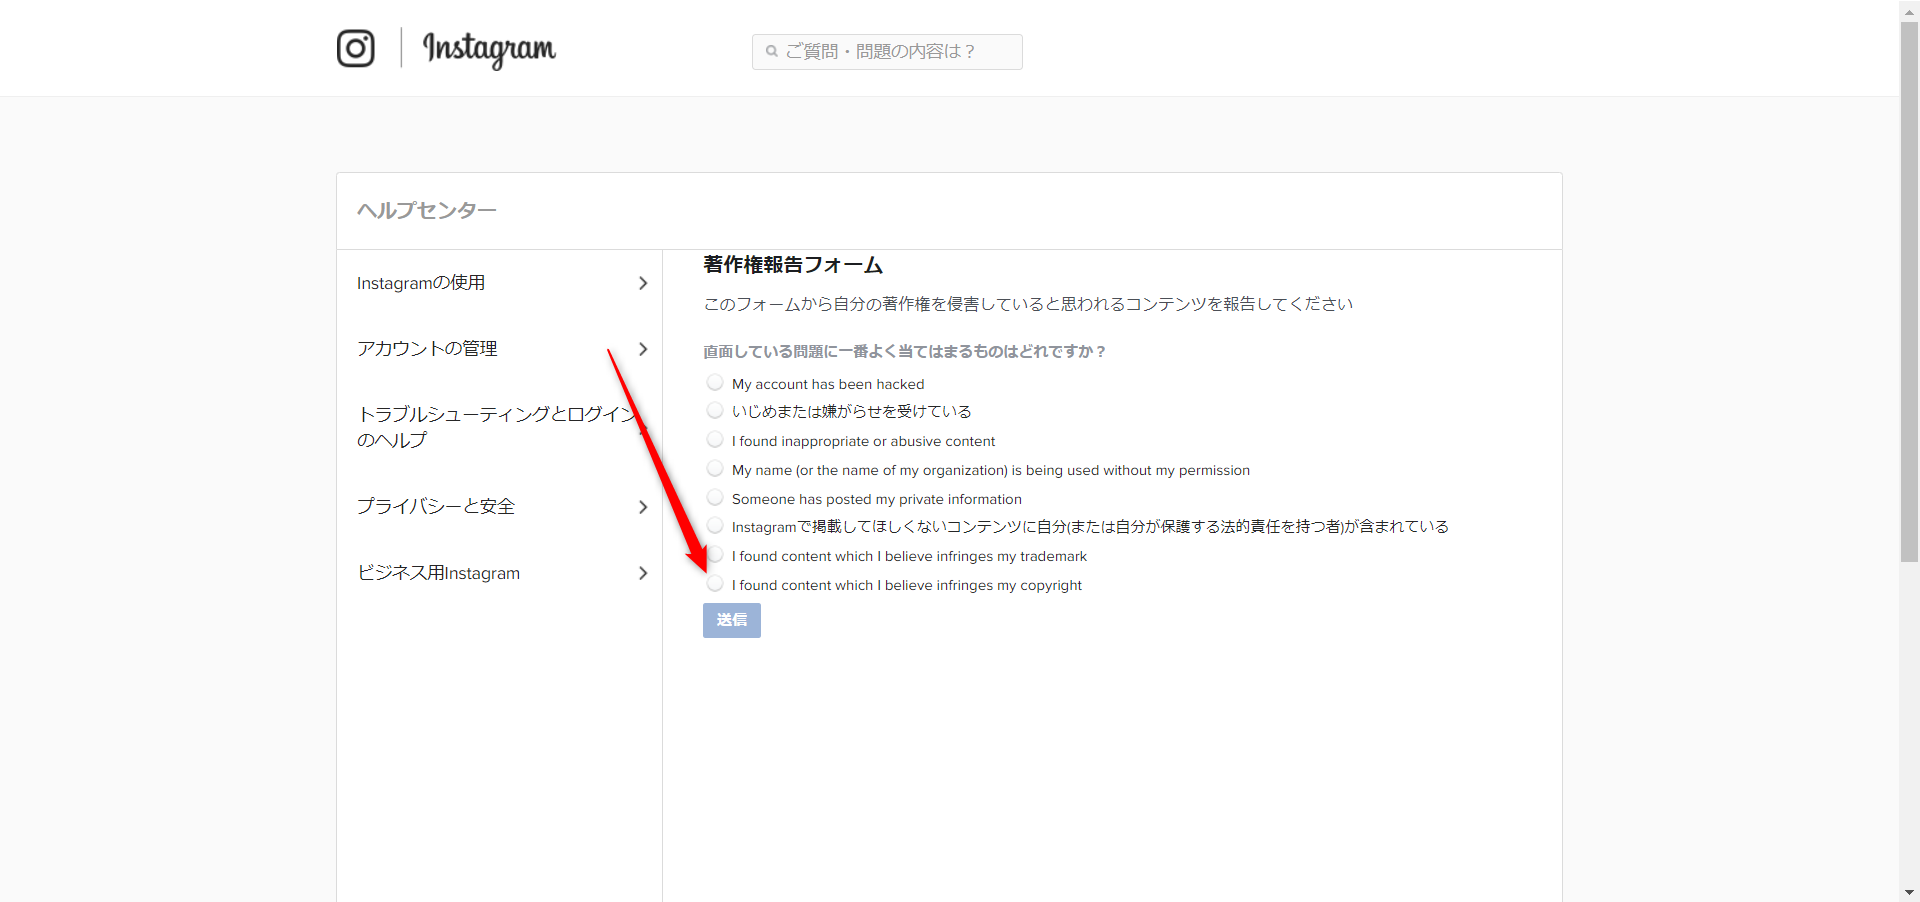Click the 著作権報告フォーム heading text
This screenshot has width=1920, height=902.
(793, 265)
